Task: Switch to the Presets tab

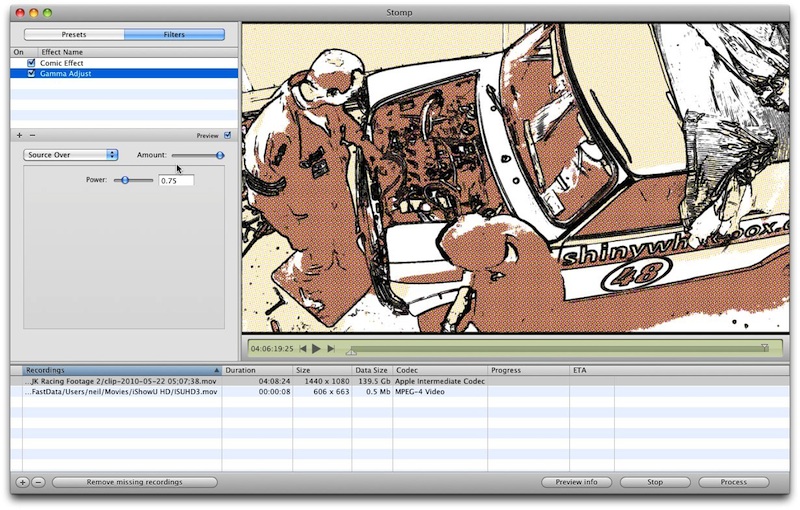Action: click(74, 35)
